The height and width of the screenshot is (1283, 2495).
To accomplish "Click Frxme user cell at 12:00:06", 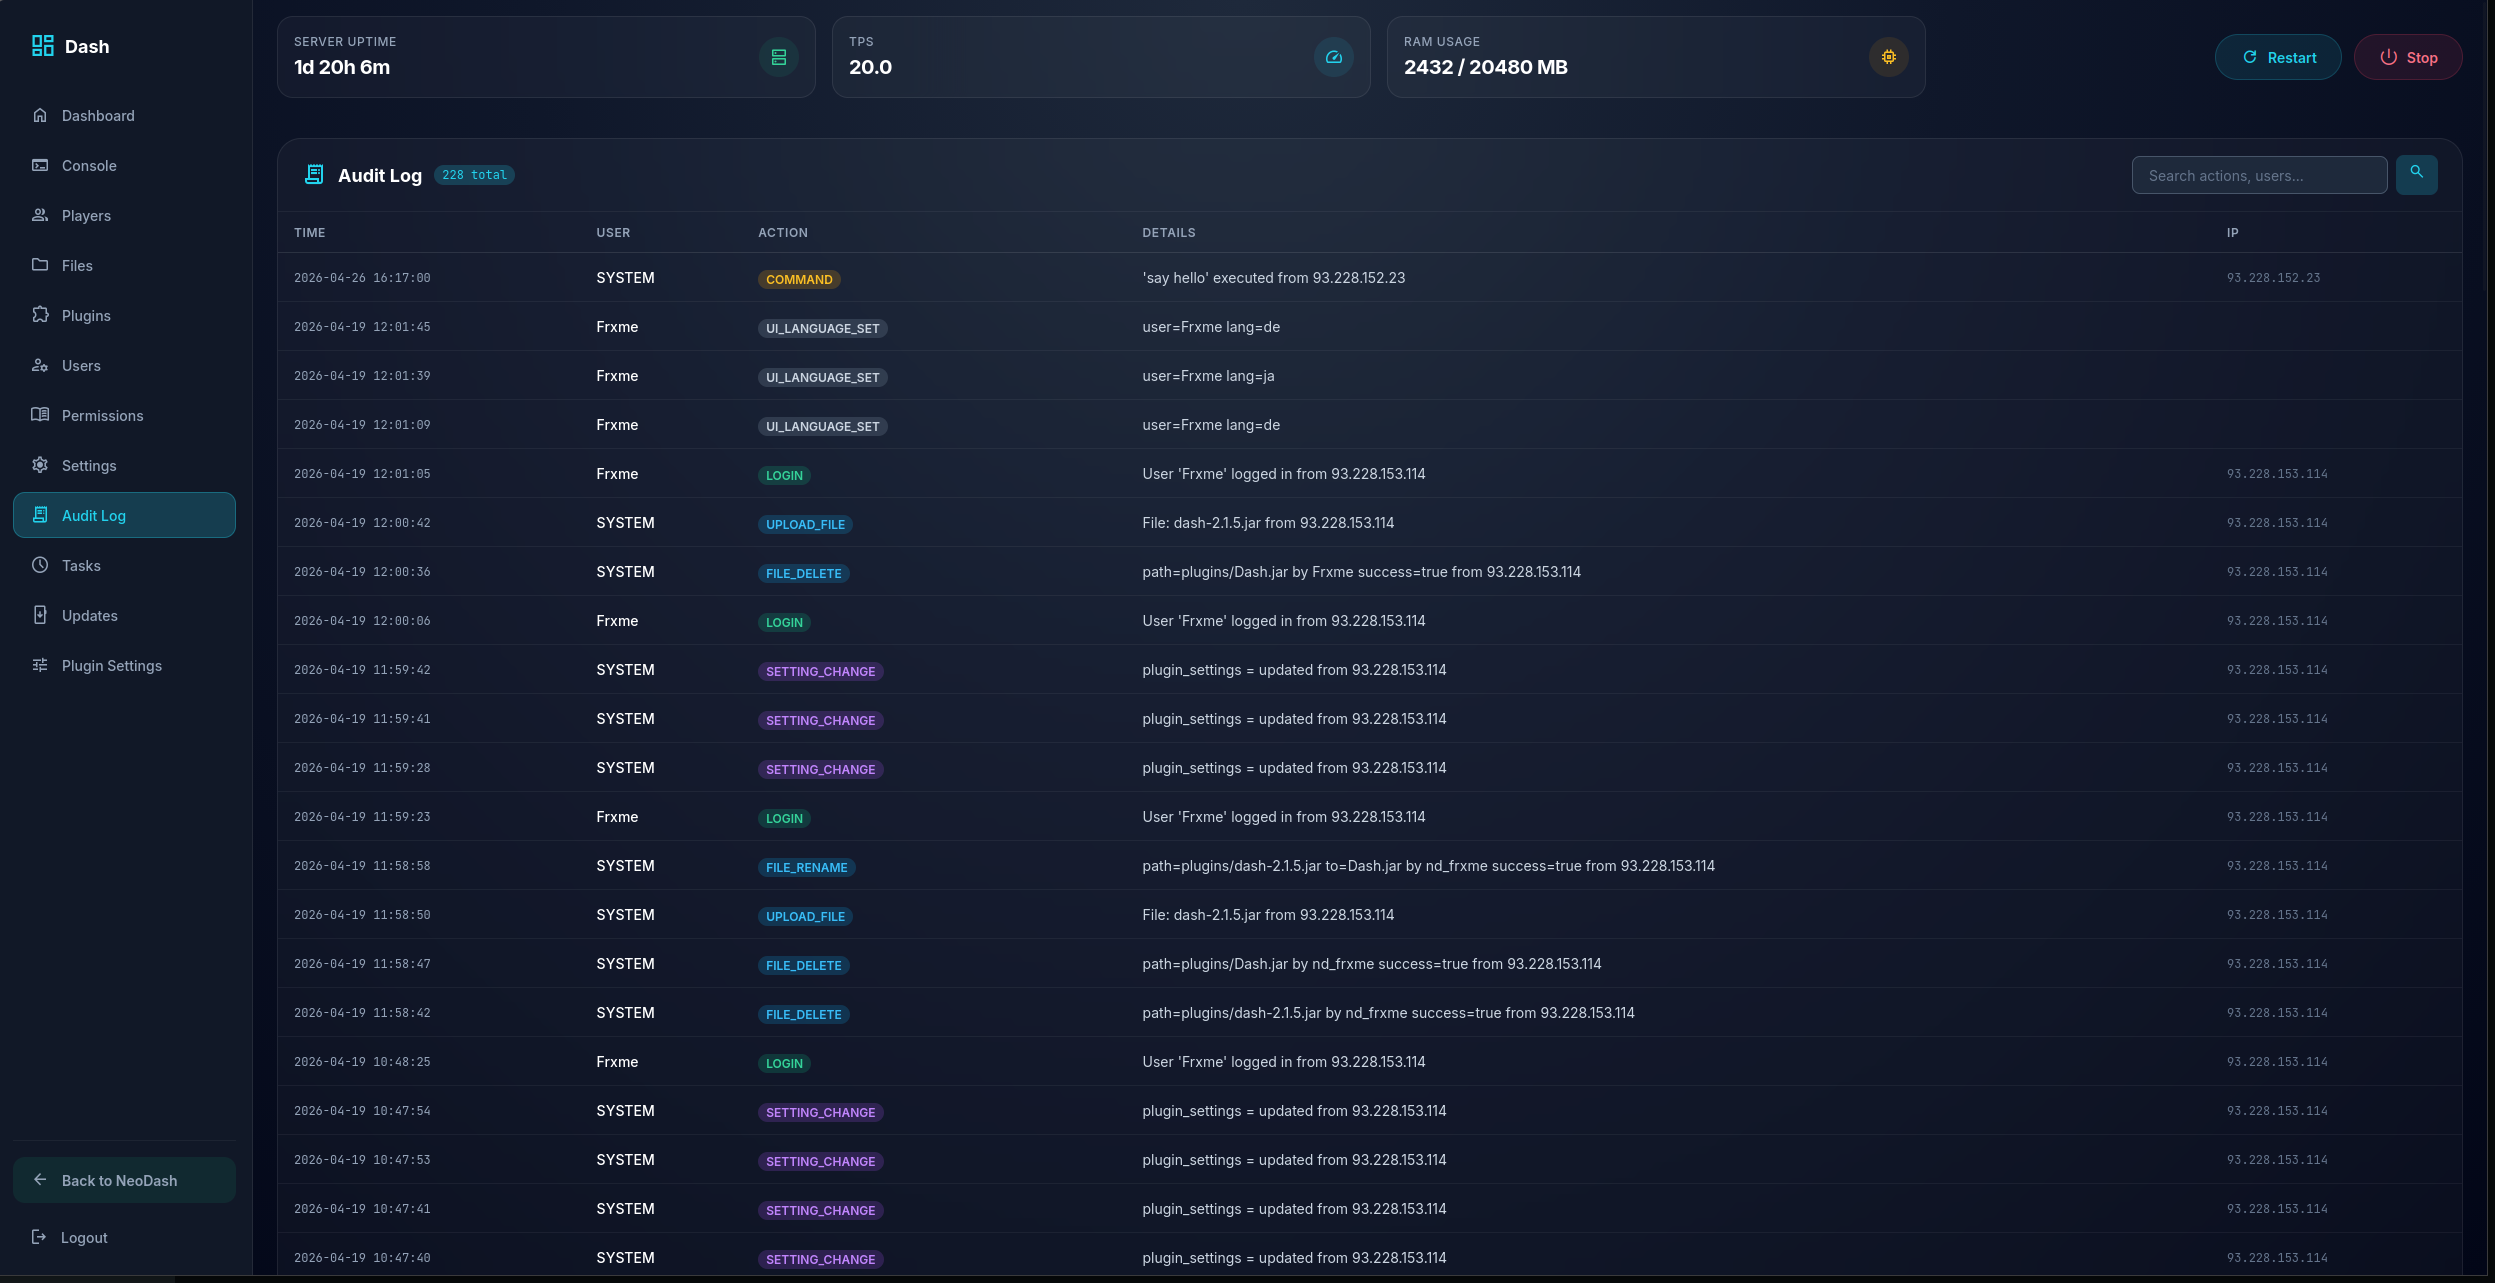I will click(x=617, y=621).
